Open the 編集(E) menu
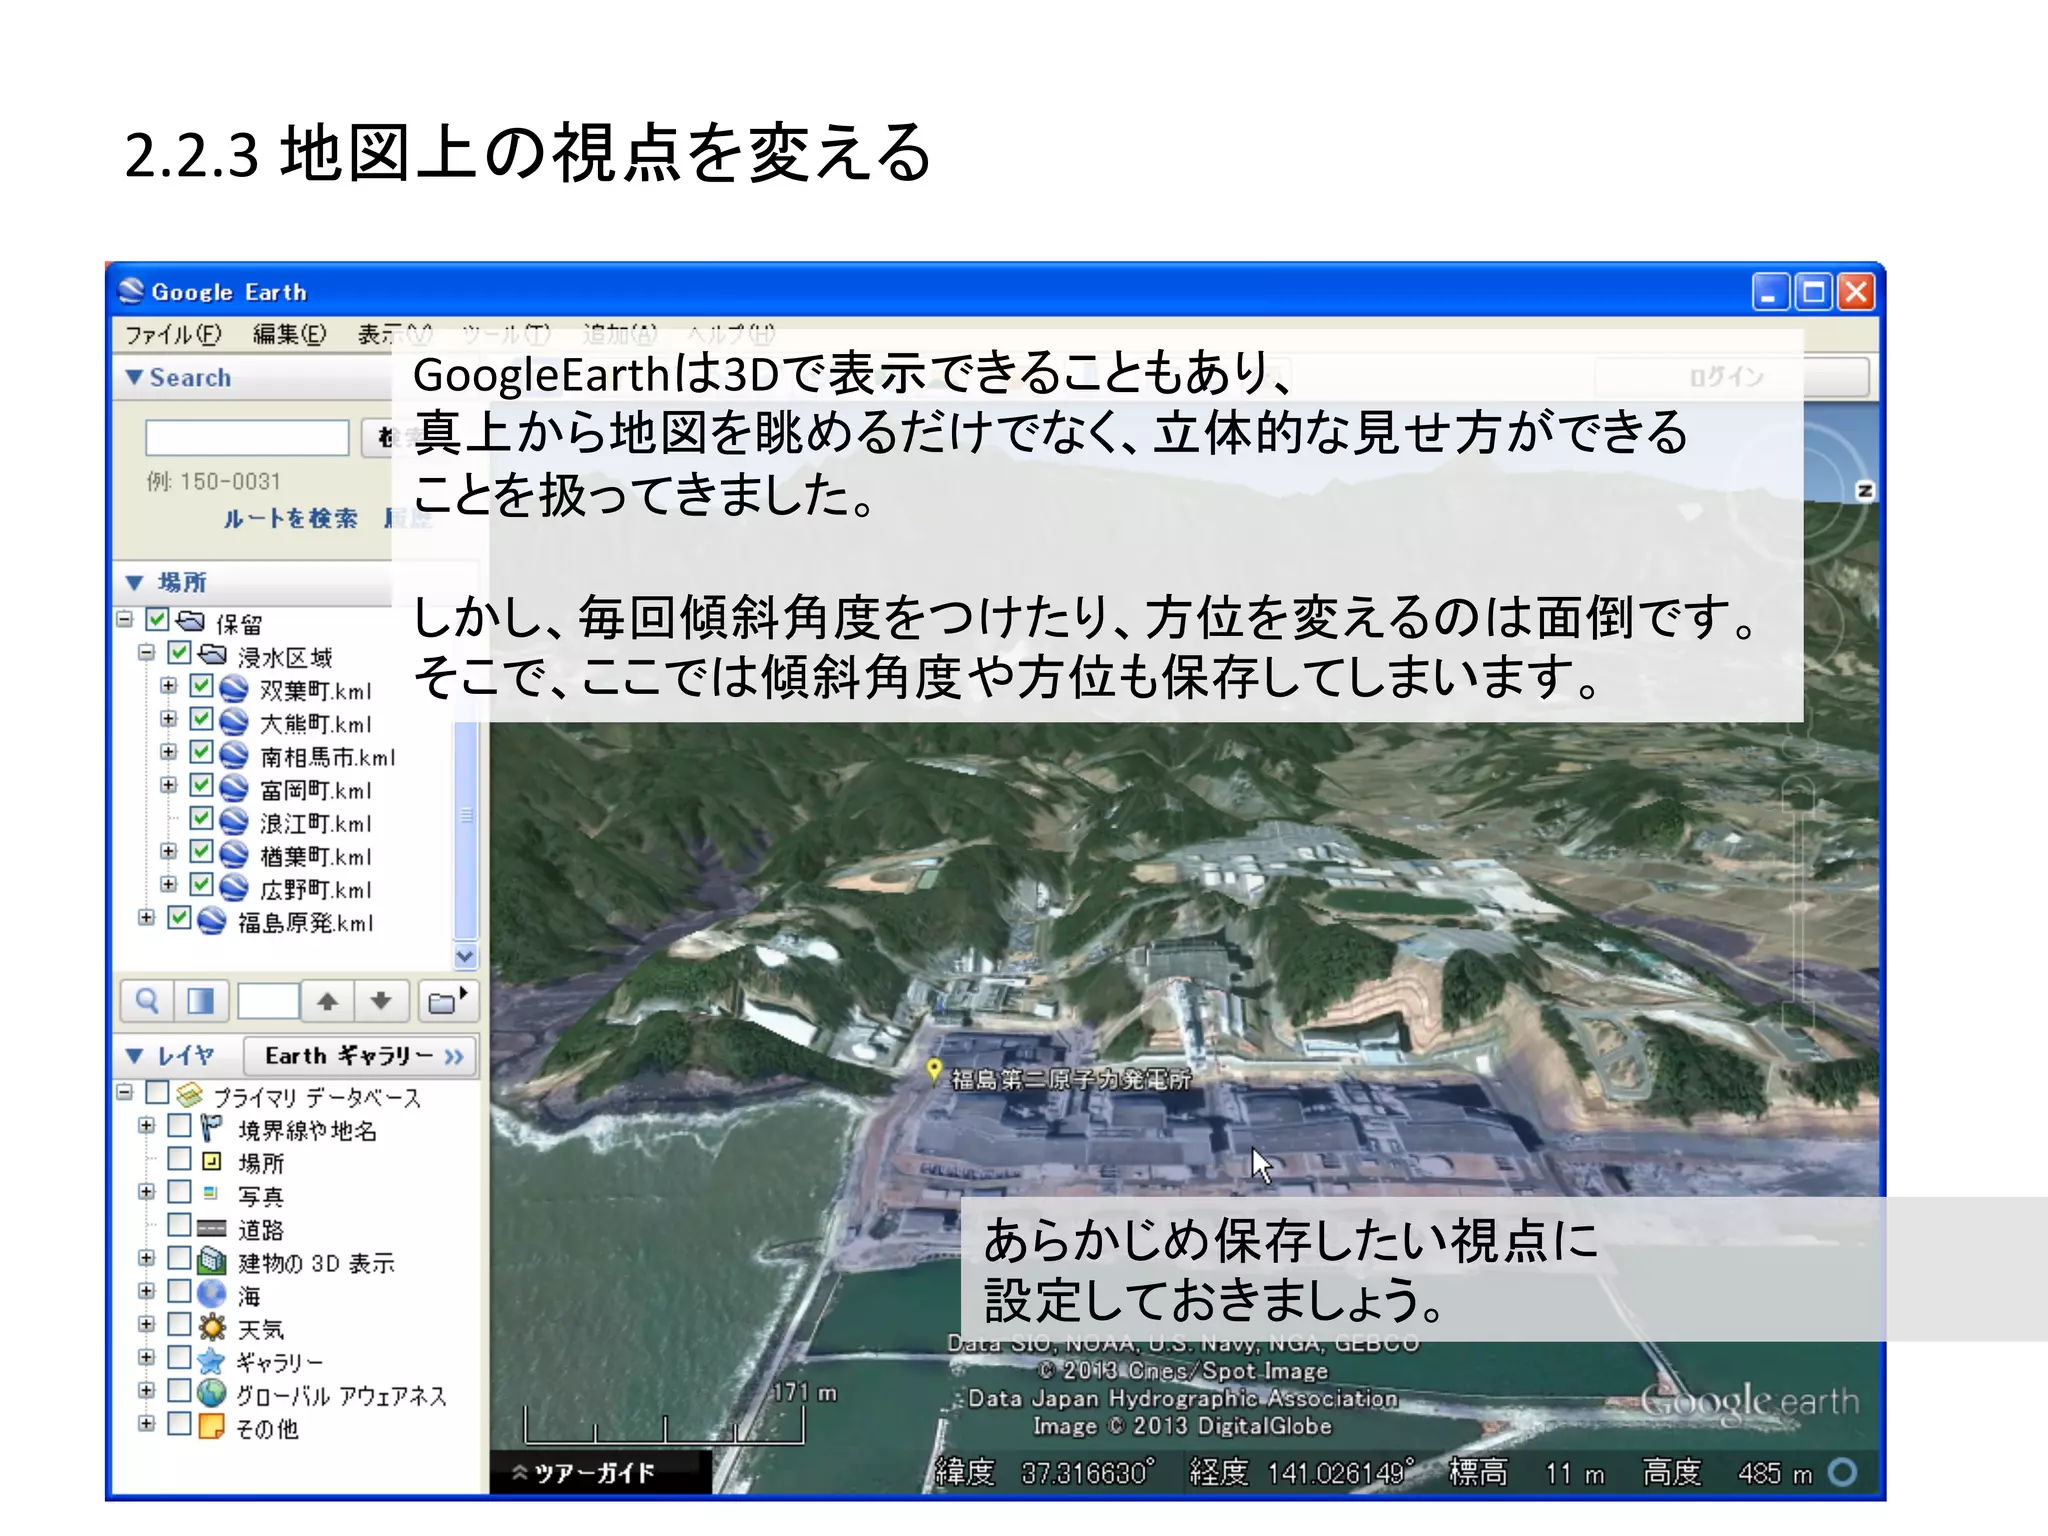 [x=289, y=333]
